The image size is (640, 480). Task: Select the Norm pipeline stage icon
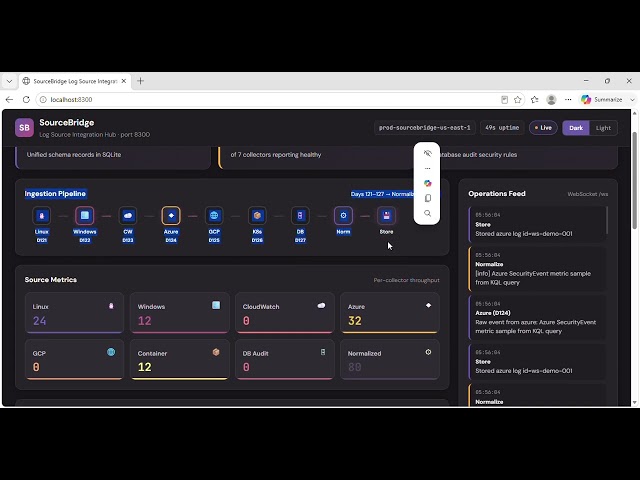coord(343,216)
